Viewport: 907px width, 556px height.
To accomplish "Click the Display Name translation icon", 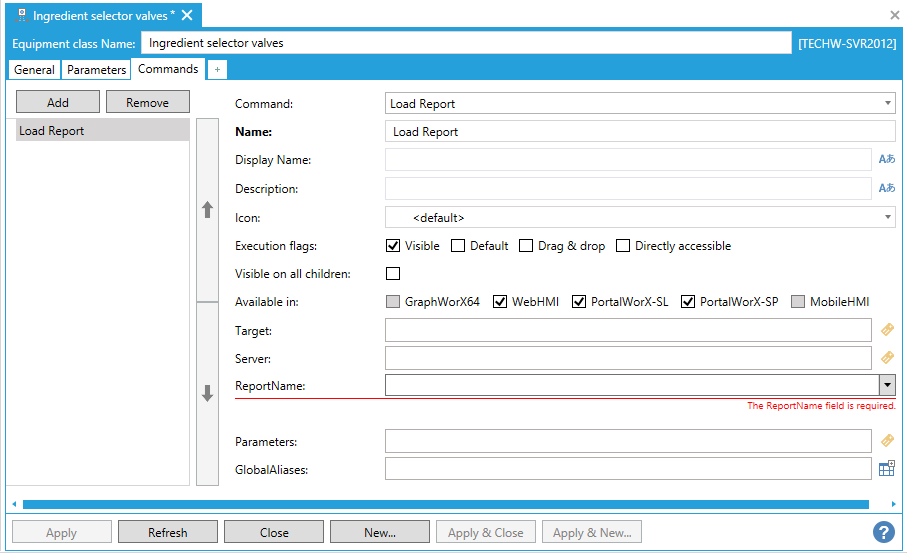I will pos(886,159).
